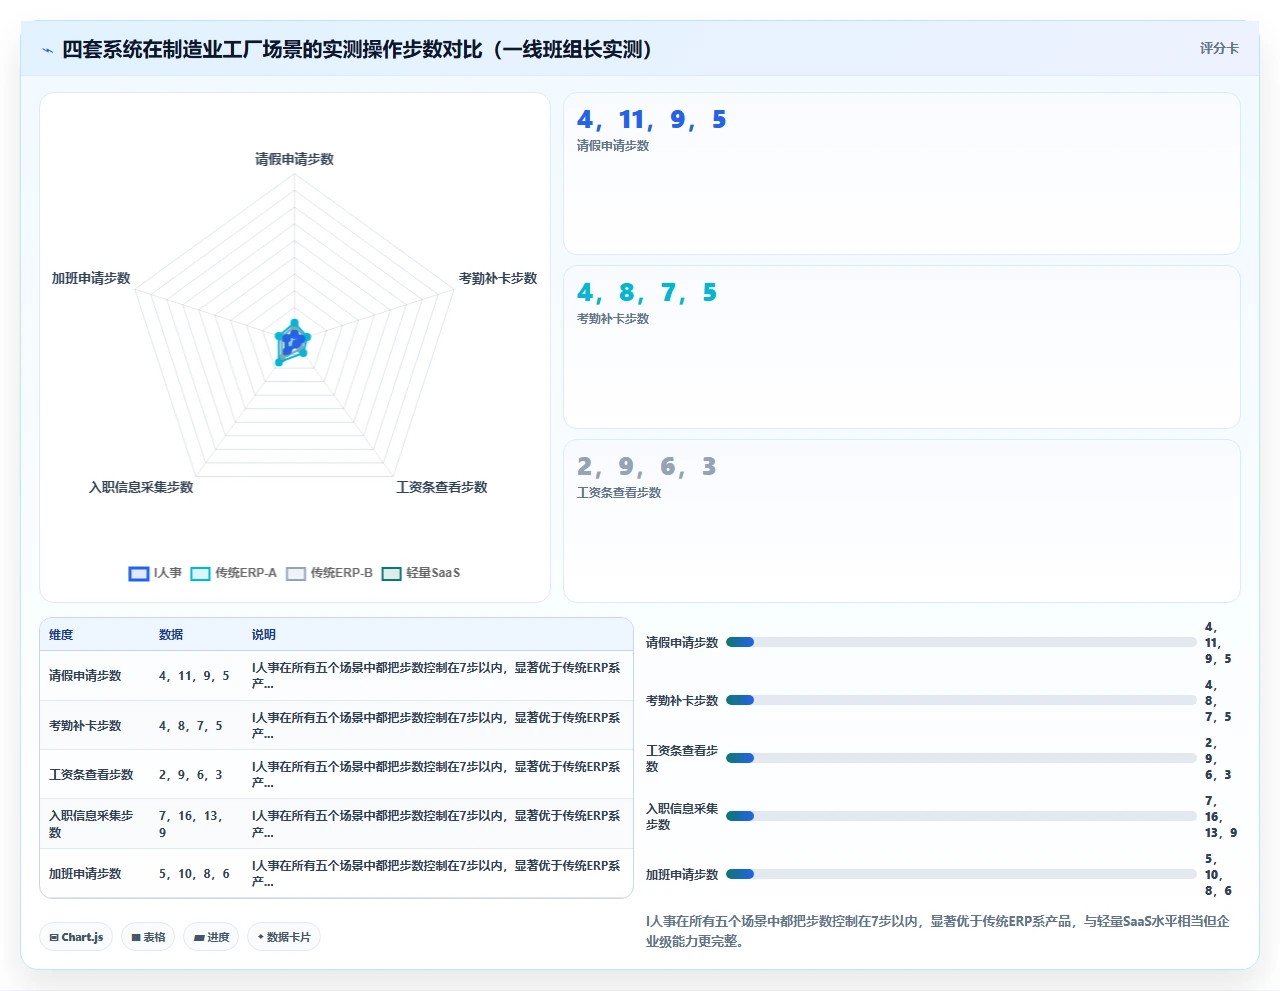Click the 数据 column header

(171, 635)
